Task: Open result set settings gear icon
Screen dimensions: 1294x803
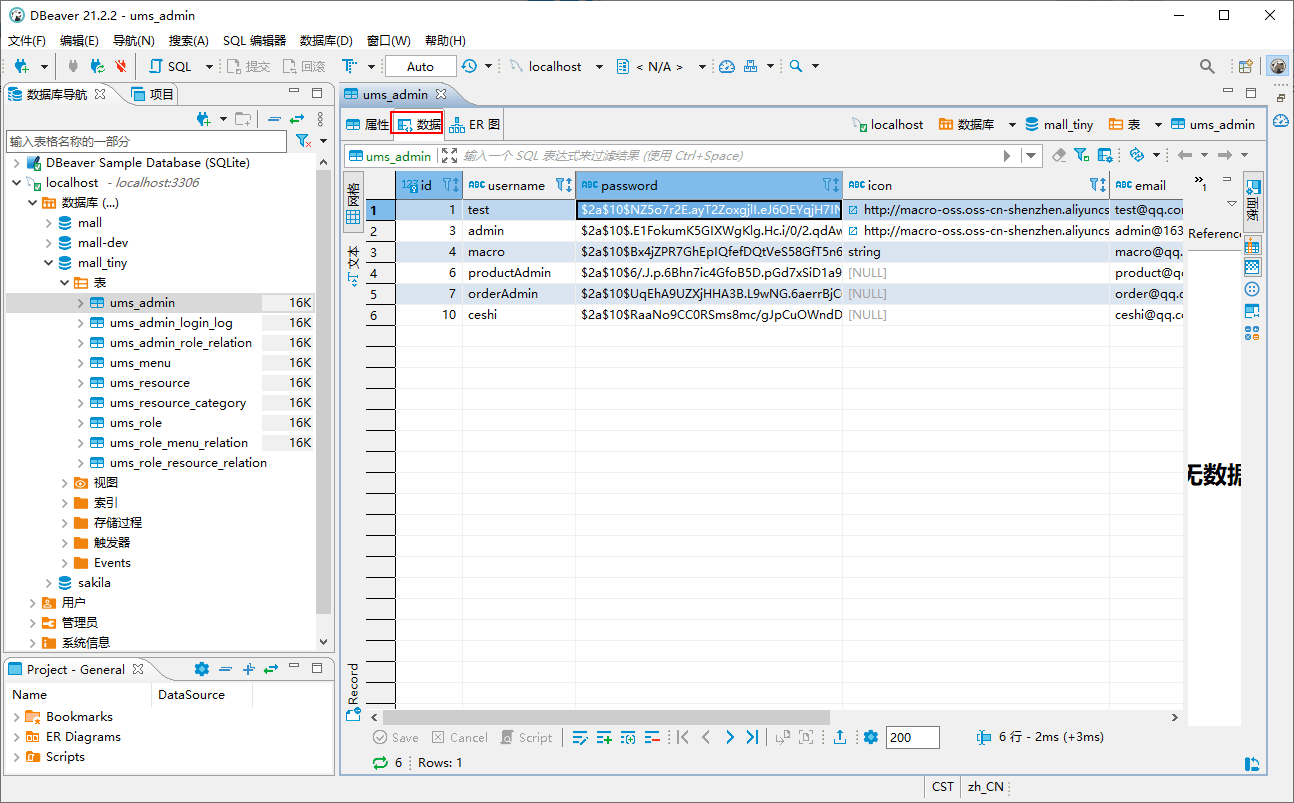Action: pos(870,737)
